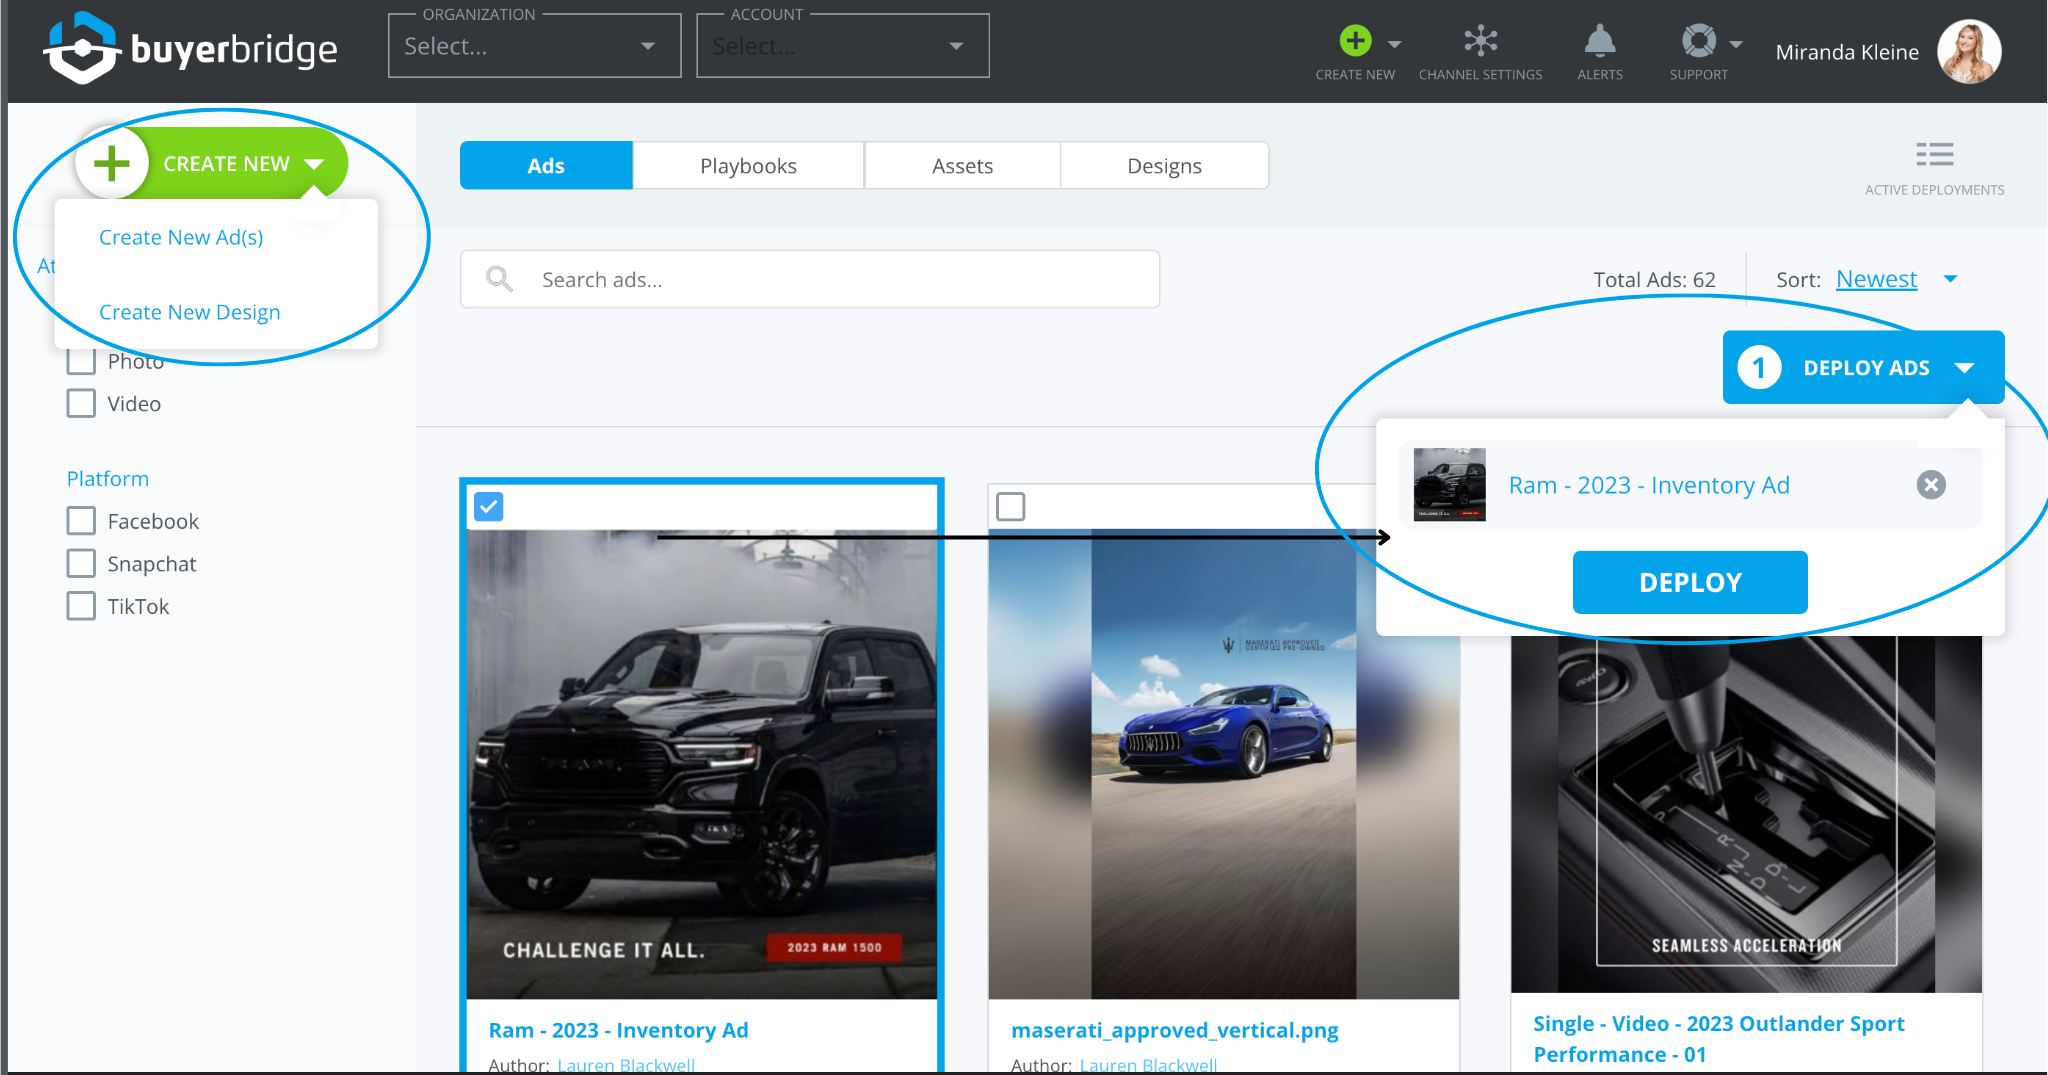Click Ram - 2023 - Inventory Ad in deploy popup

coord(1649,485)
